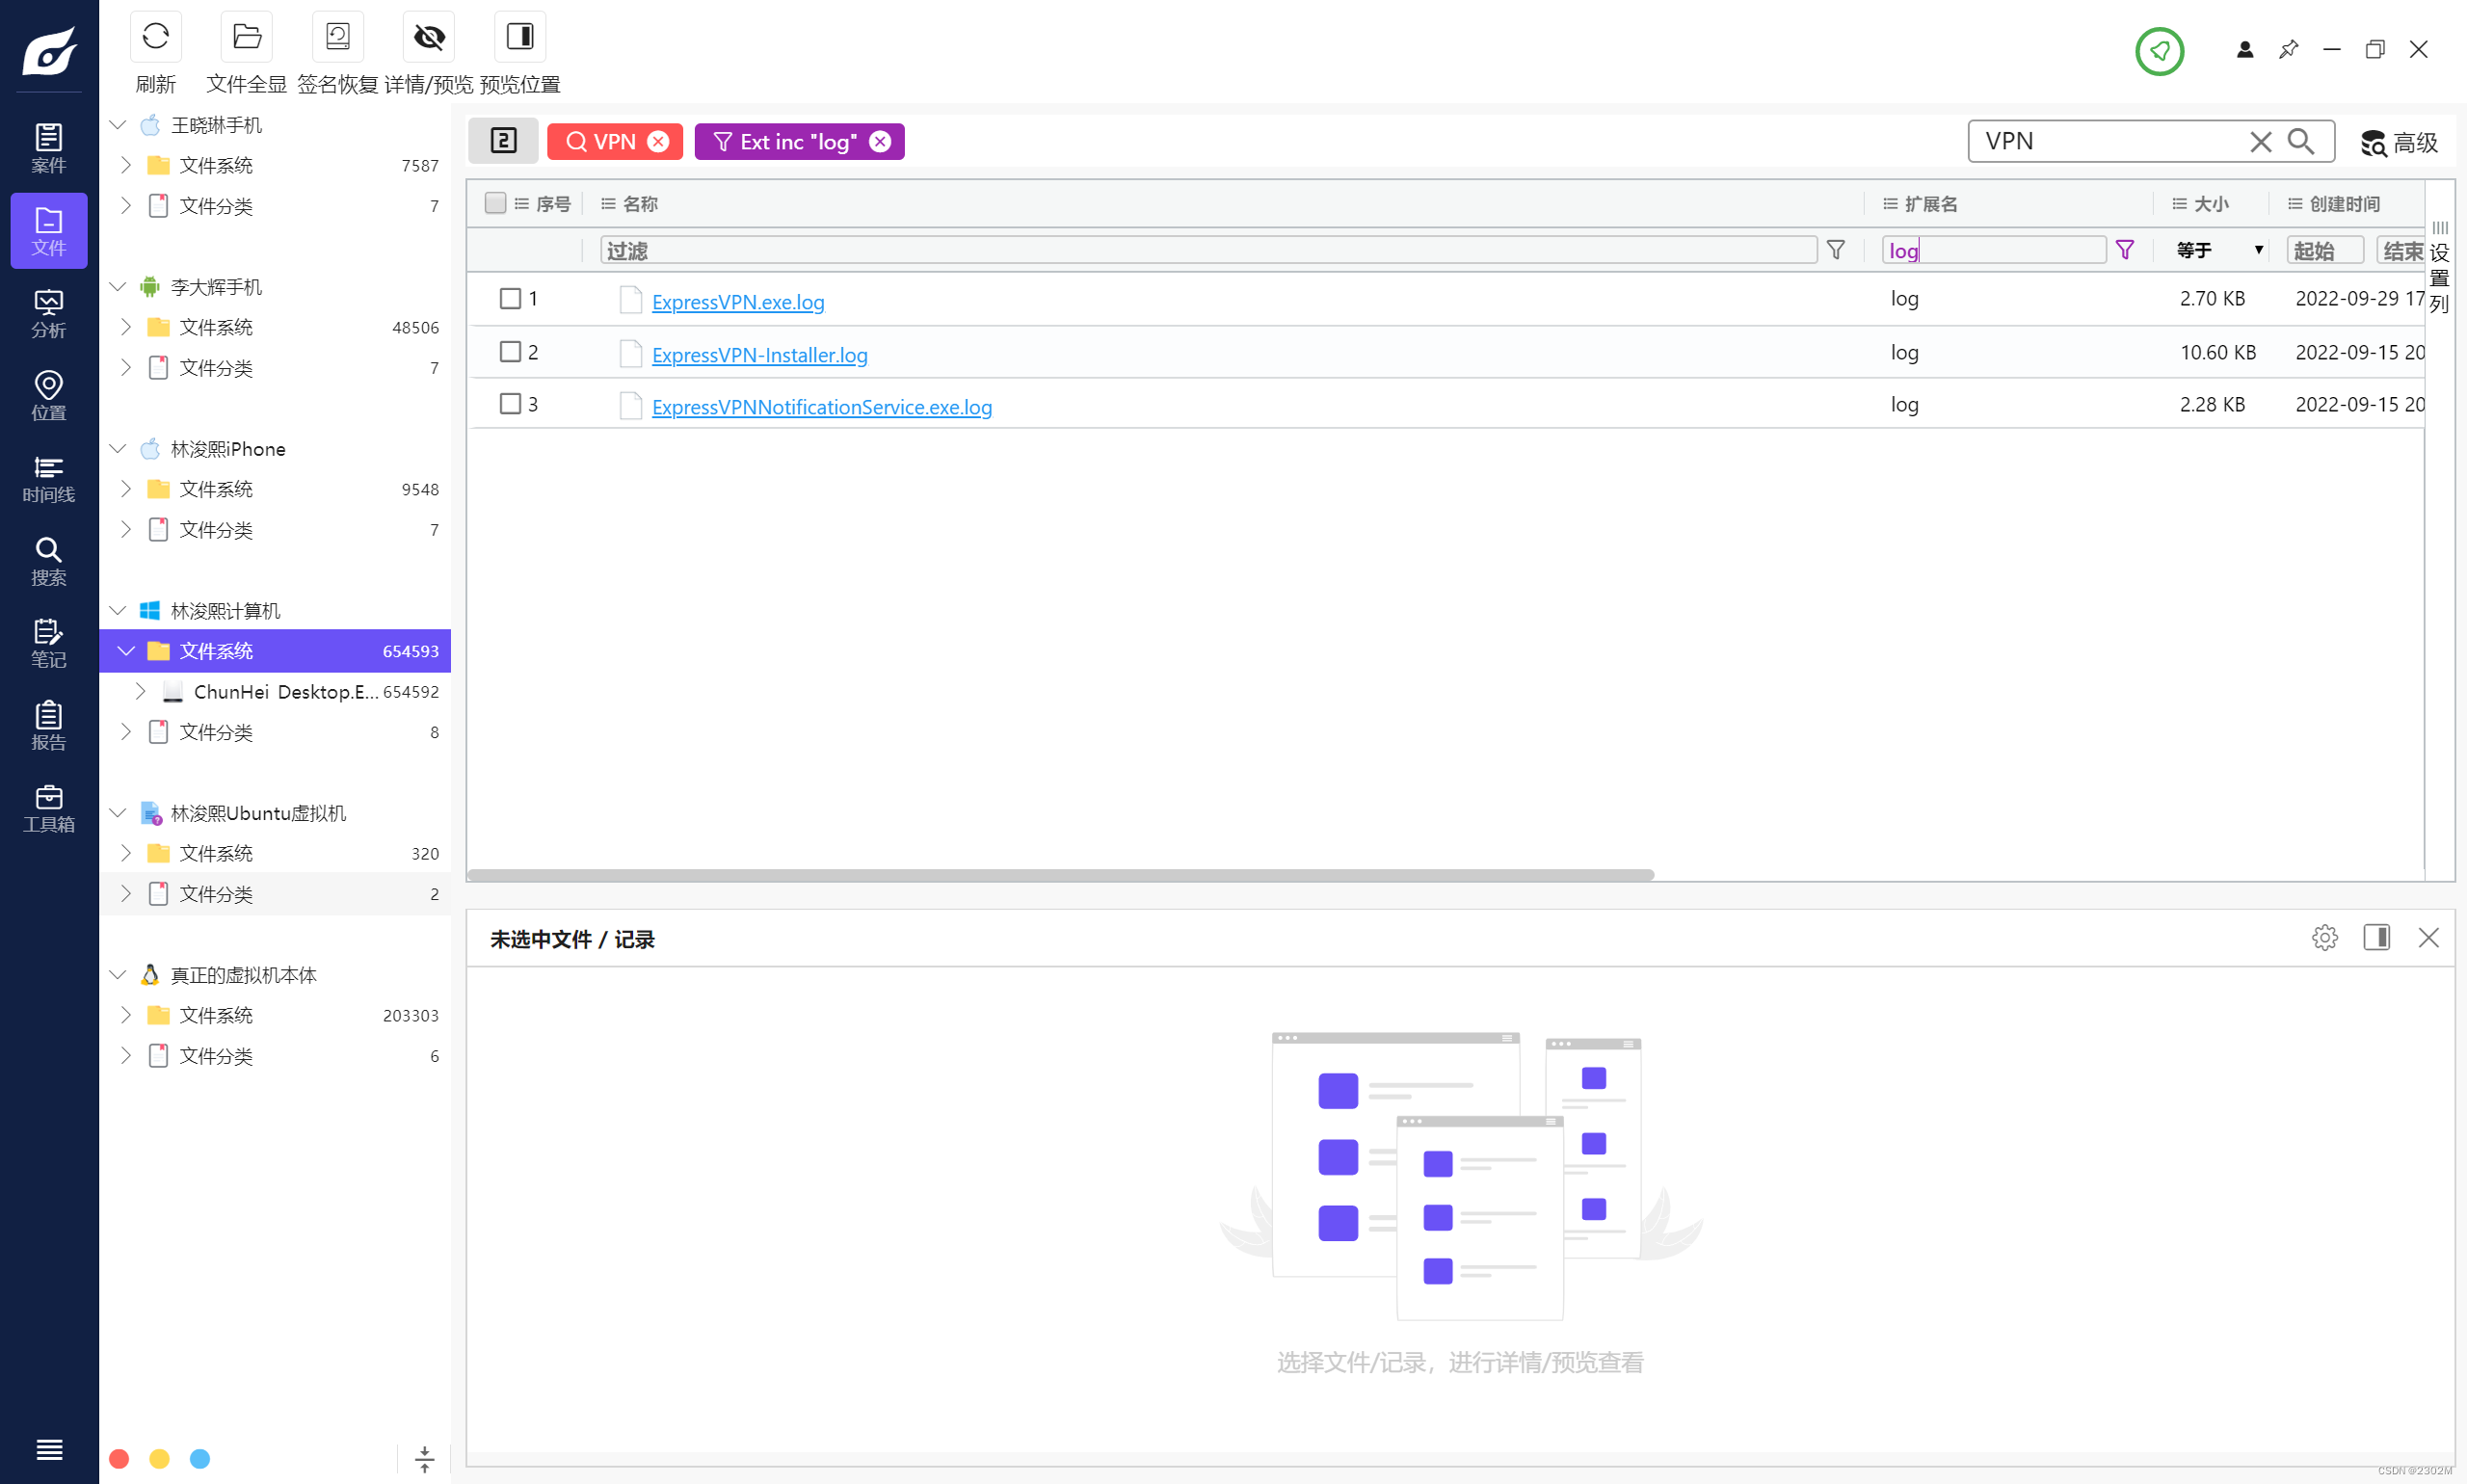Viewport: 2467px width, 1484px height.
Task: Toggle the 详情/预览 eye icon
Action: pyautogui.click(x=428, y=38)
